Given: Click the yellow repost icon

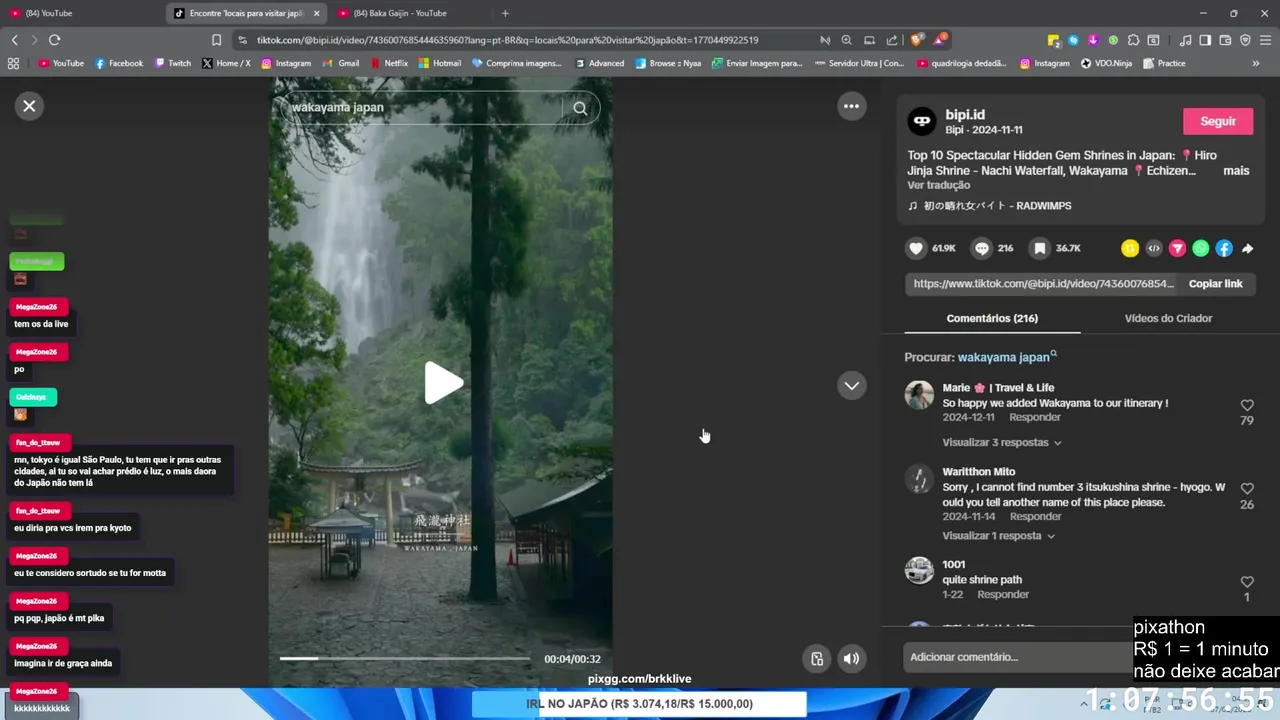Looking at the screenshot, I should point(1130,248).
